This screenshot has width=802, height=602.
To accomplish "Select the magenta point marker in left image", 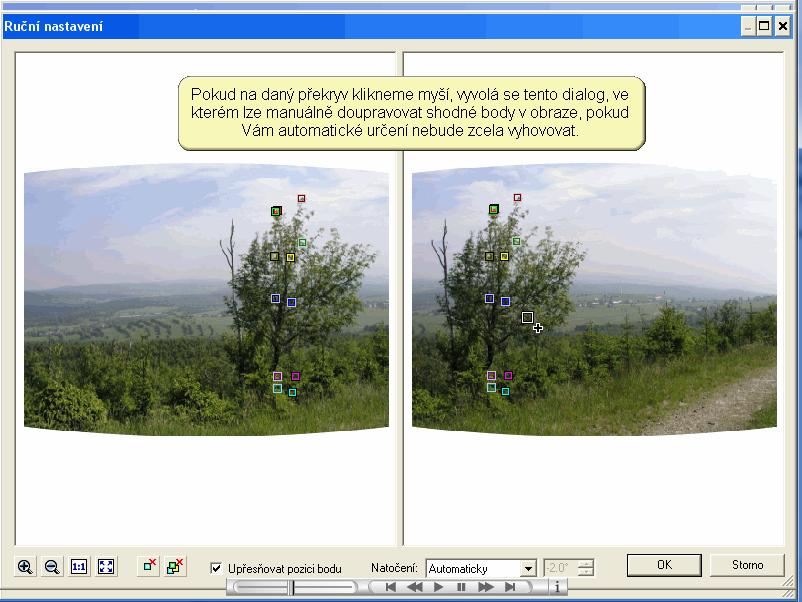I will point(295,376).
